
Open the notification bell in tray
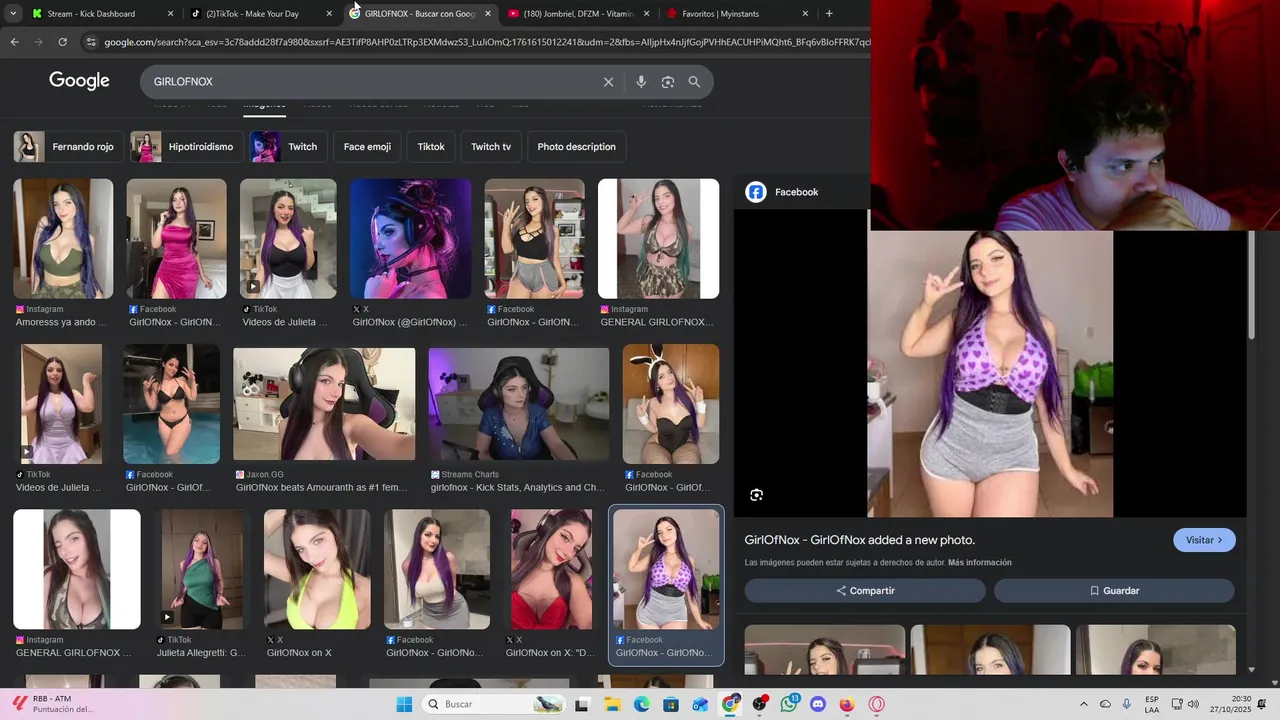click(1262, 704)
